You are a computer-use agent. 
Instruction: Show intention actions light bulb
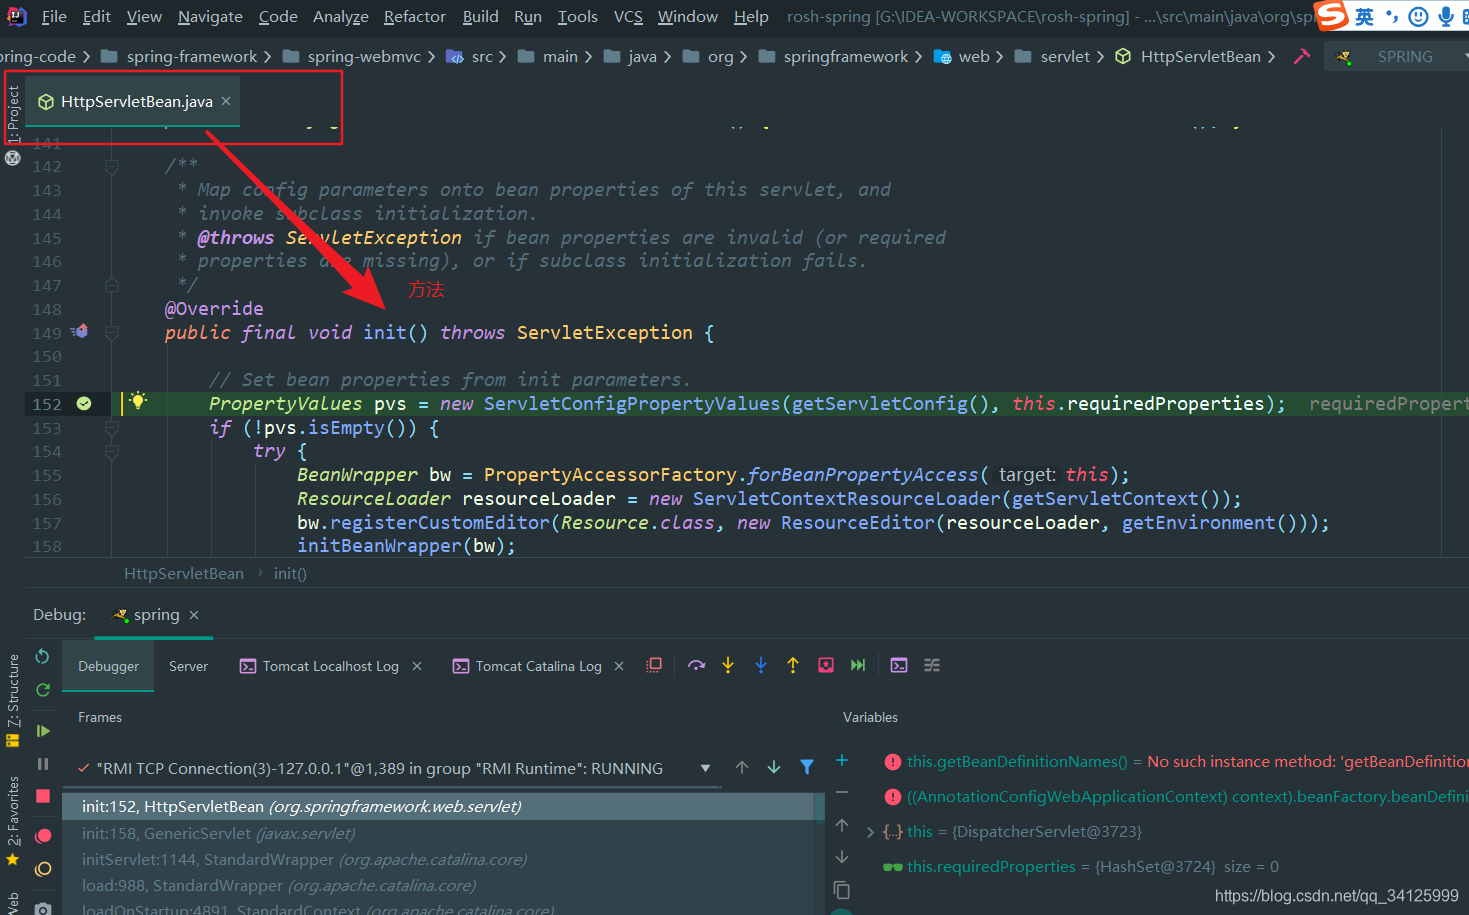coord(138,401)
